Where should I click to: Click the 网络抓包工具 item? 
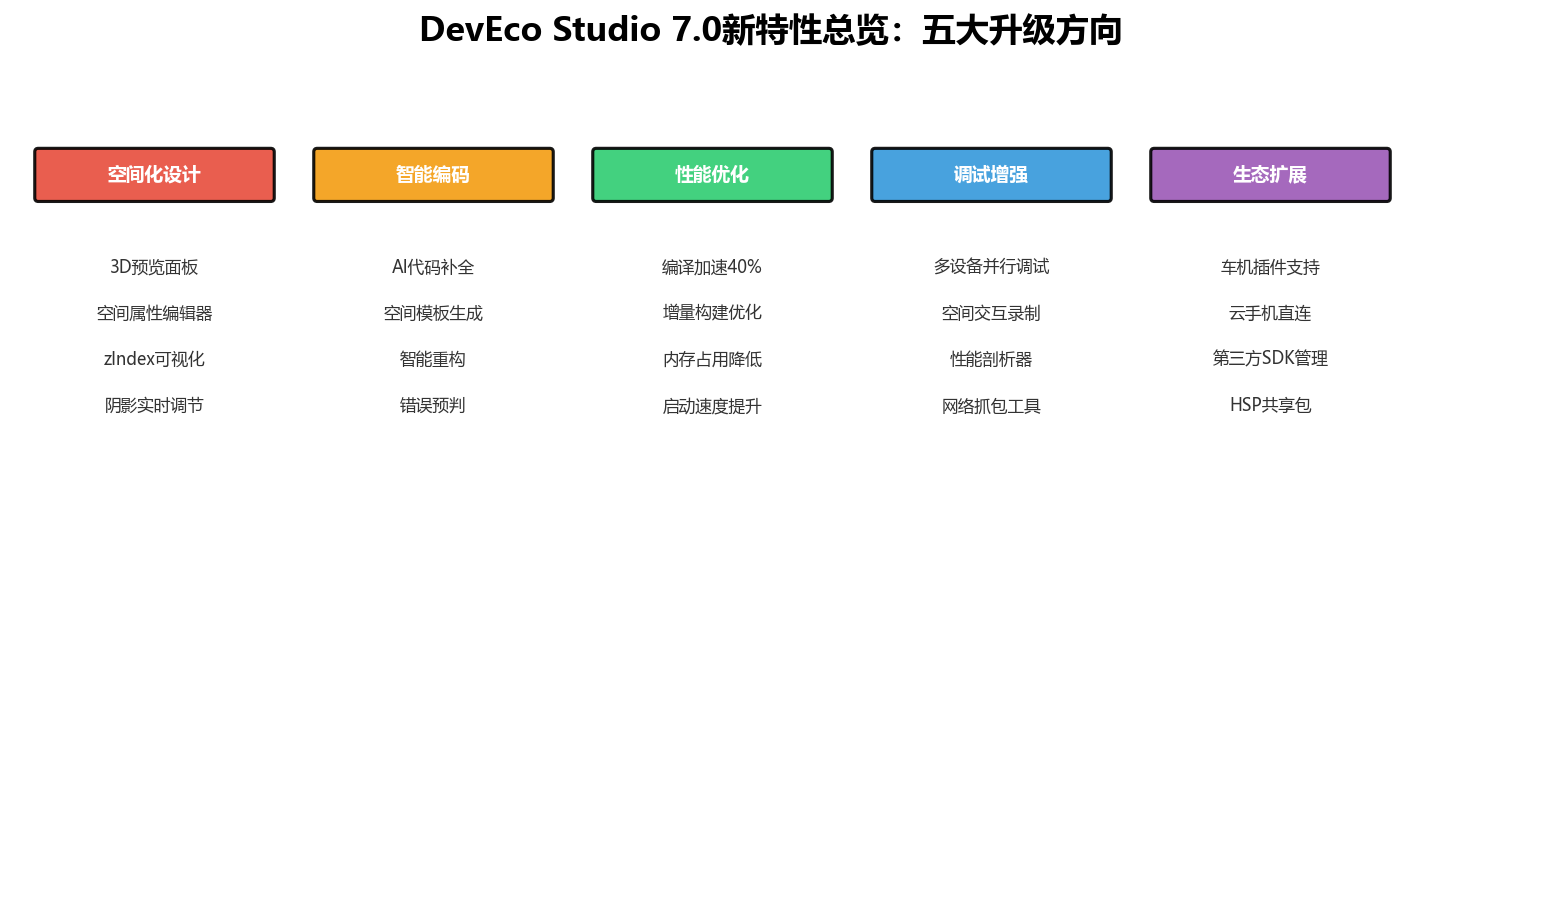point(991,406)
